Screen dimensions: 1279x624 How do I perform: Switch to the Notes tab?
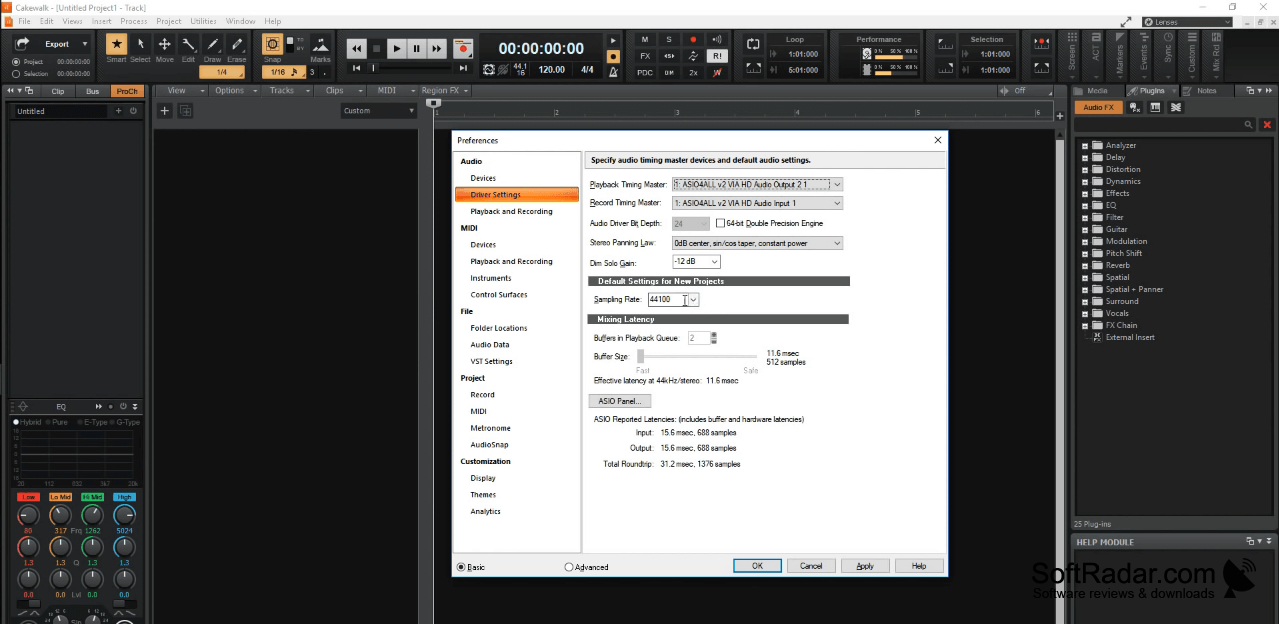(1206, 91)
